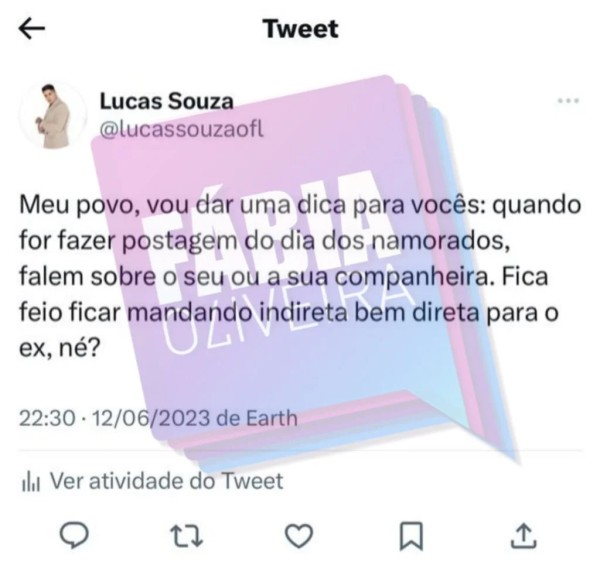Viewport: 600px width, 579px height.
Task: Go back using the left arrow
Action: click(x=32, y=29)
